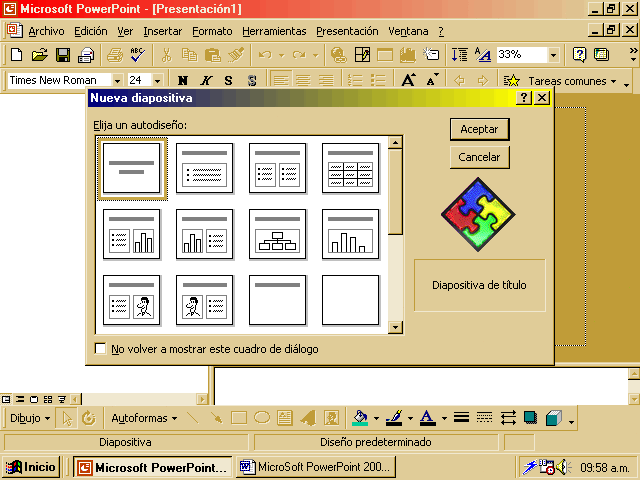
Task: Click the 3D style icon
Action: click(553, 418)
